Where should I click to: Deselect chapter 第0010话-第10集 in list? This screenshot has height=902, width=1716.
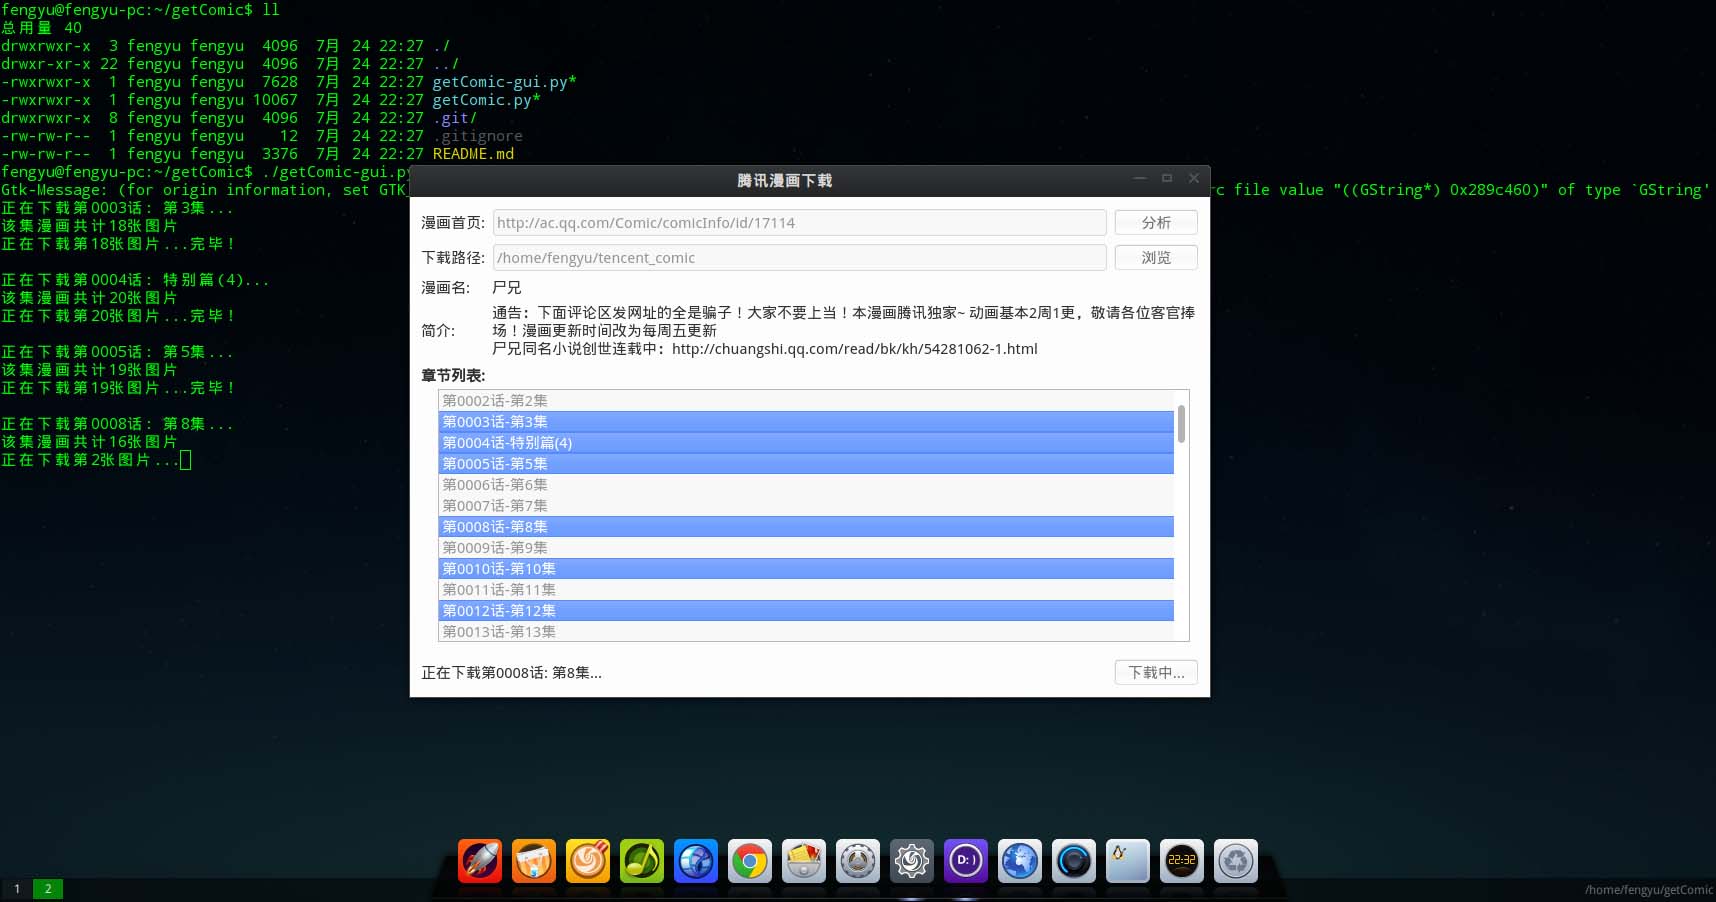point(805,569)
